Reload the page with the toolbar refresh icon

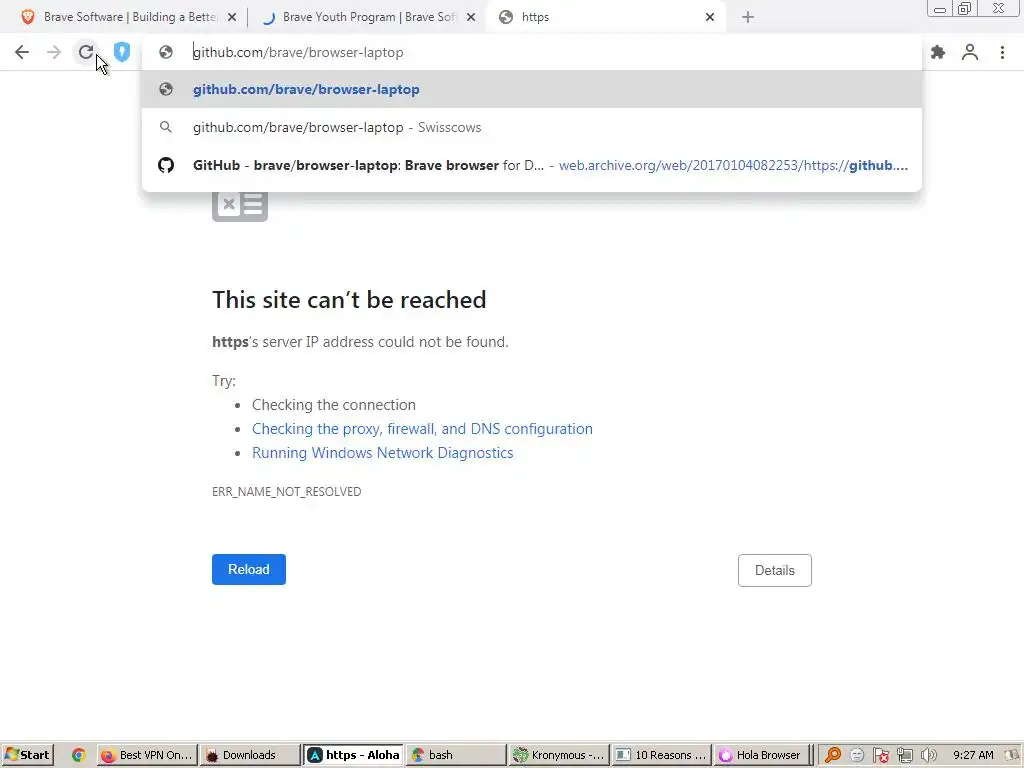pos(86,52)
